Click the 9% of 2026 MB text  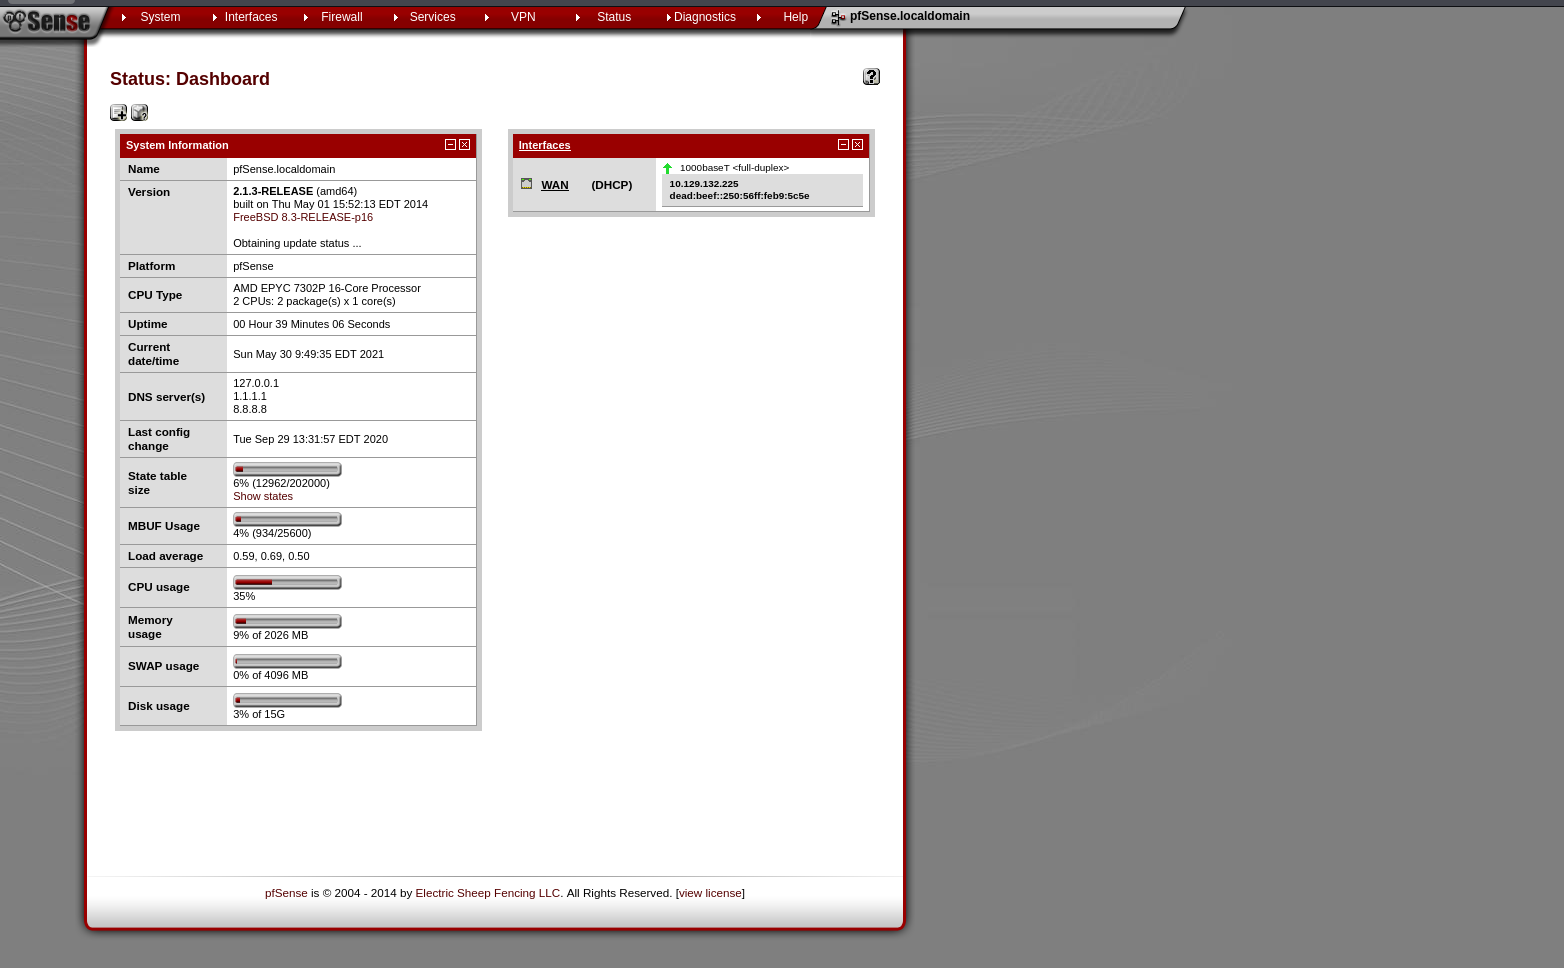pyautogui.click(x=270, y=635)
